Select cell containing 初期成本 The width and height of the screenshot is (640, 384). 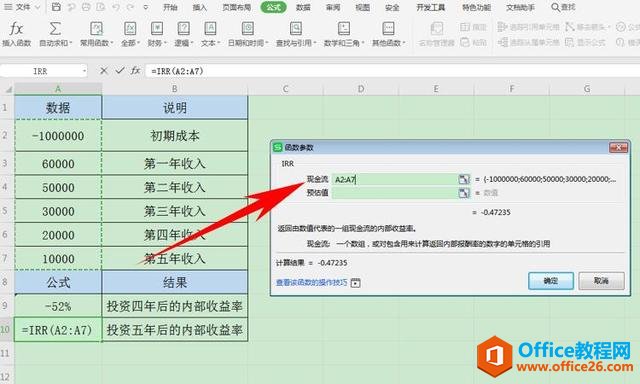[175, 135]
